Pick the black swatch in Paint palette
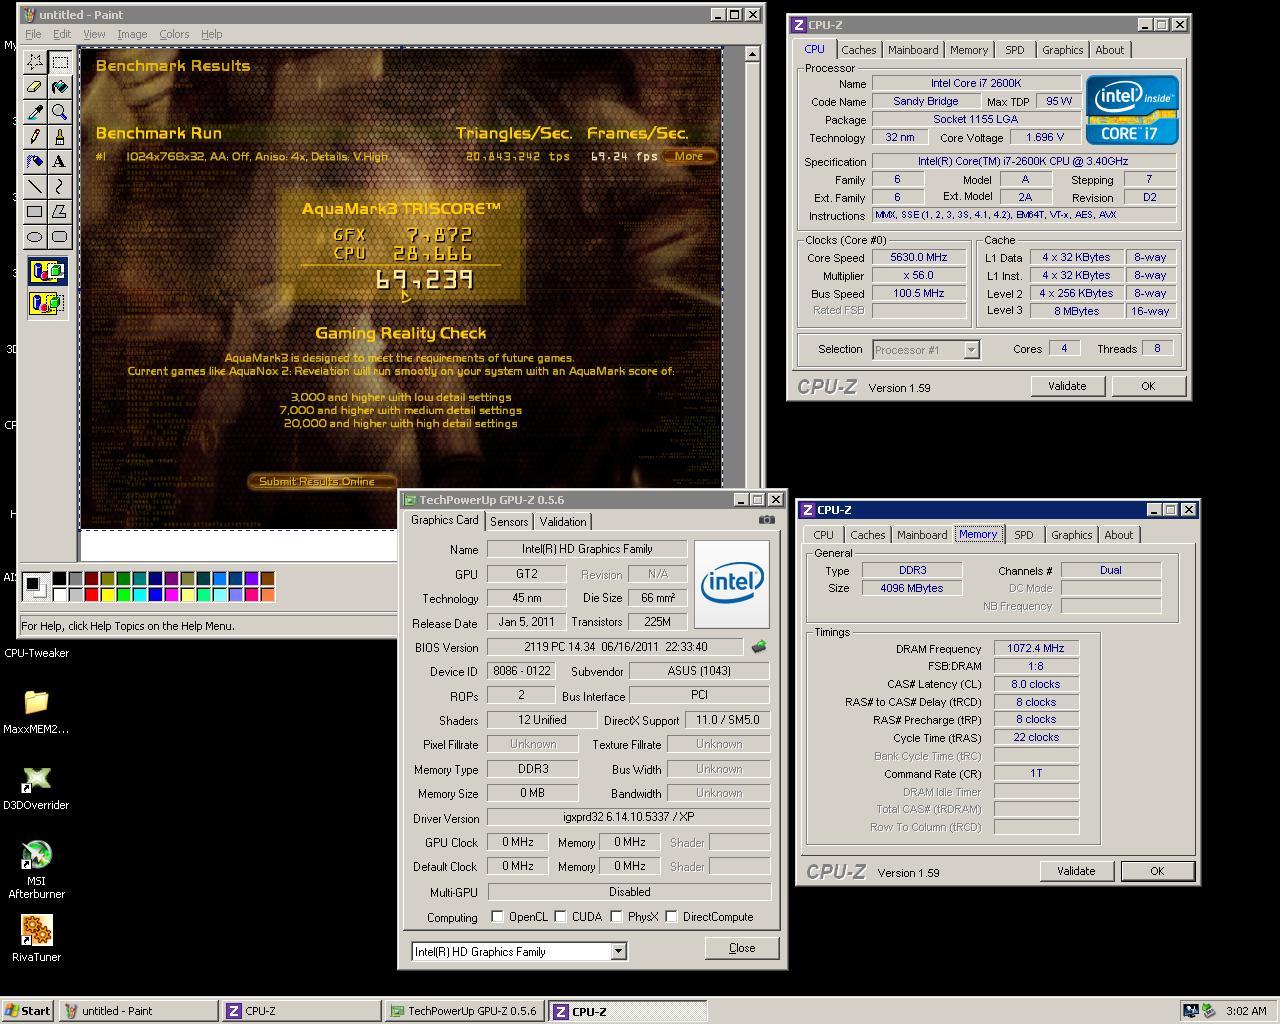 click(x=59, y=579)
